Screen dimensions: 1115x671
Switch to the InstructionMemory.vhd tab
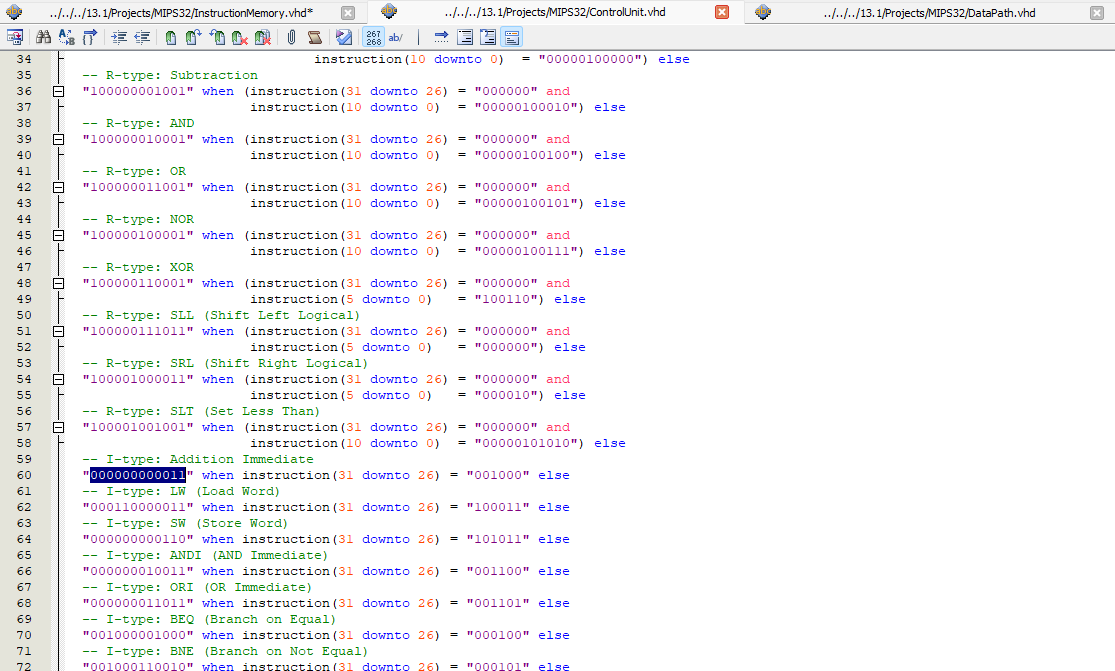(182, 12)
